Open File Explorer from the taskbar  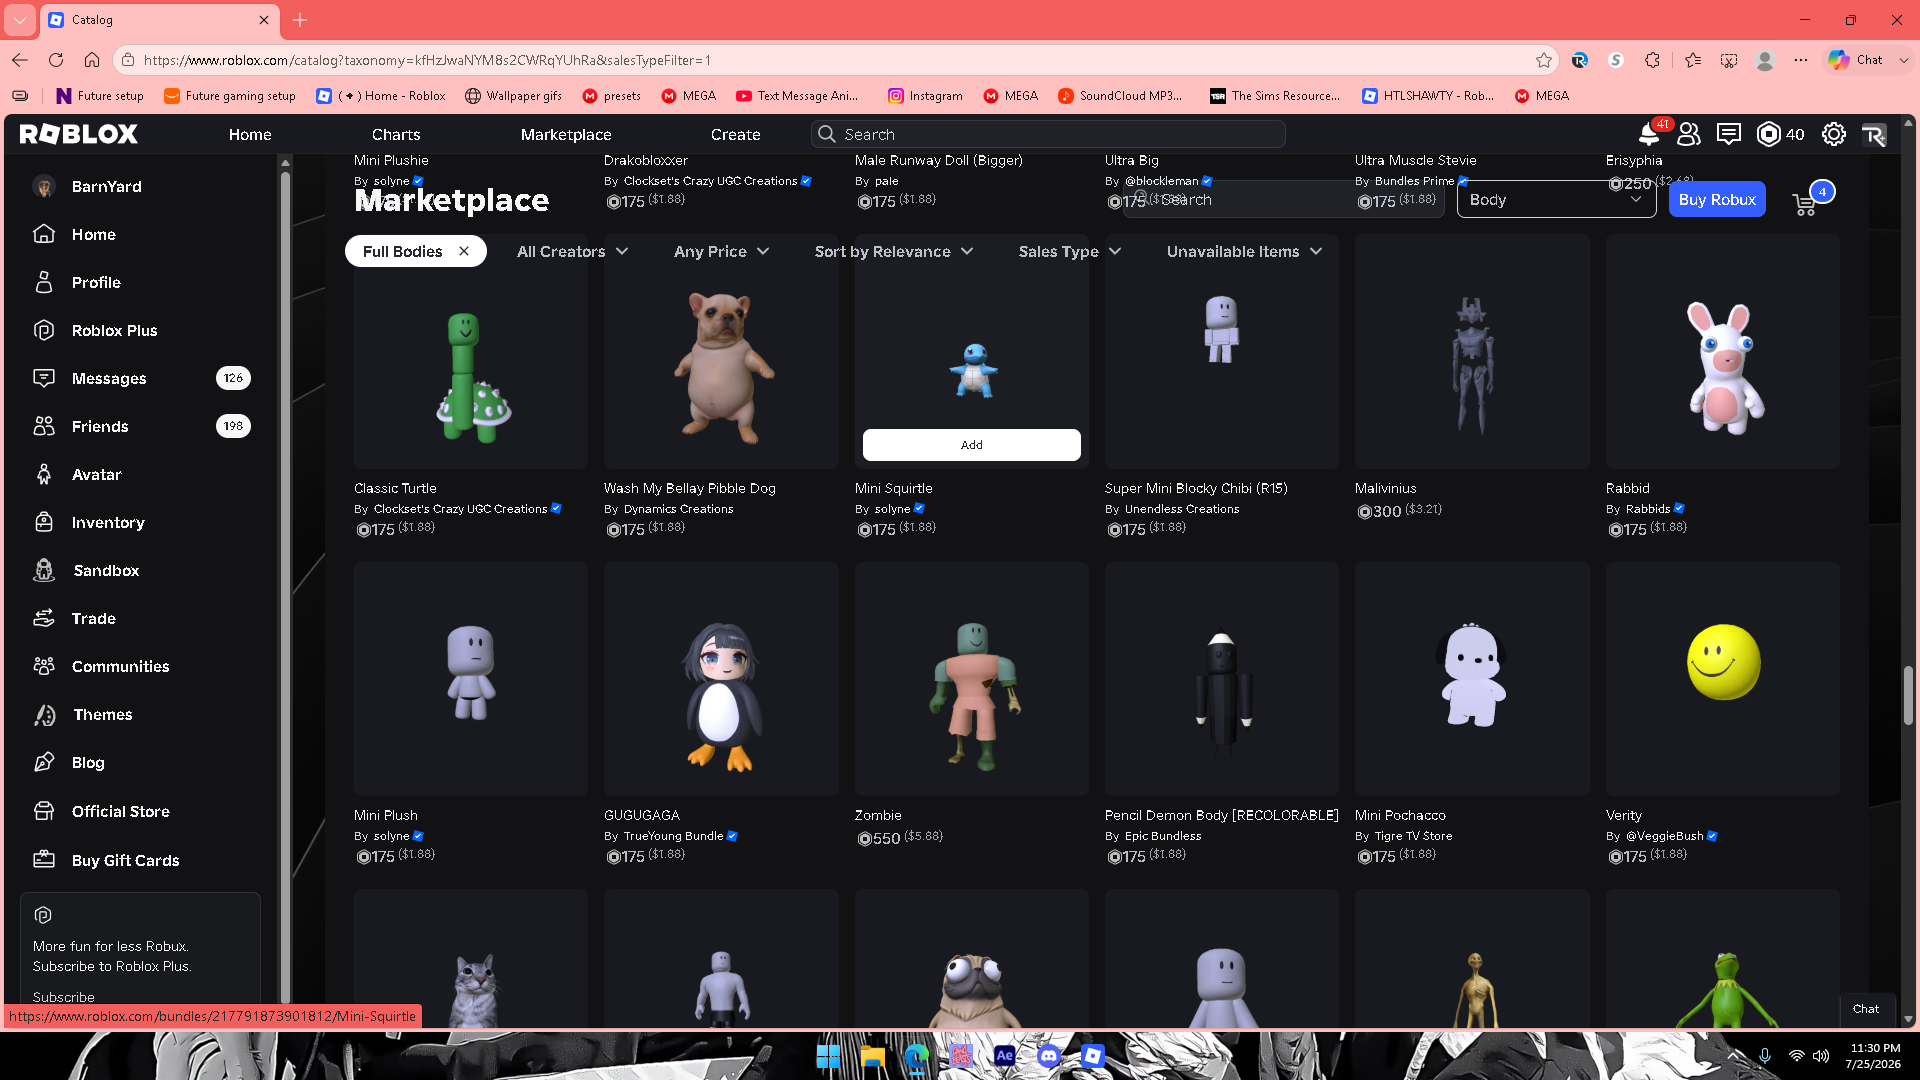872,1056
